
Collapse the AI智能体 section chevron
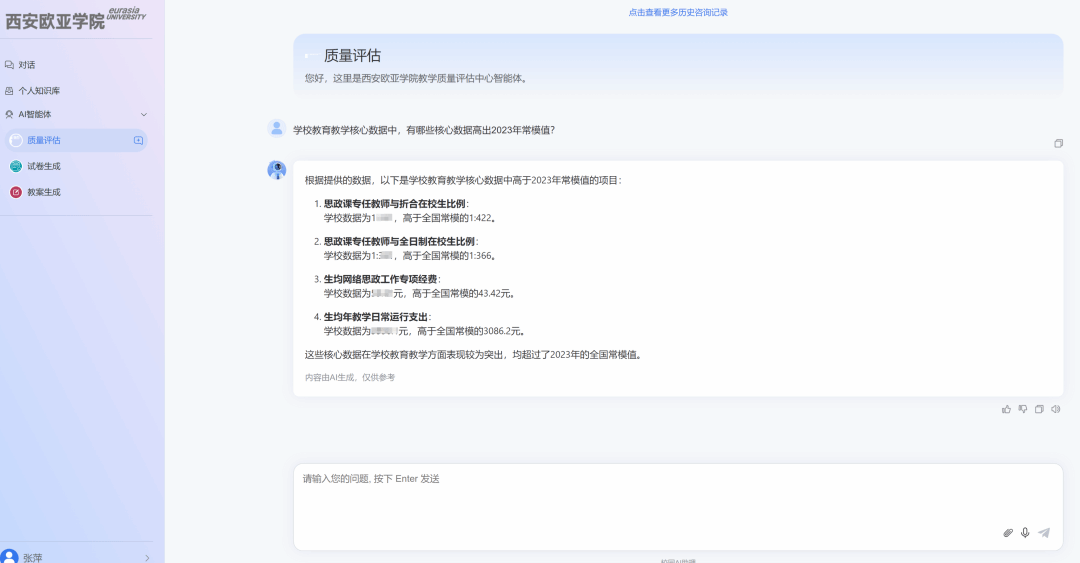pyautogui.click(x=143, y=115)
